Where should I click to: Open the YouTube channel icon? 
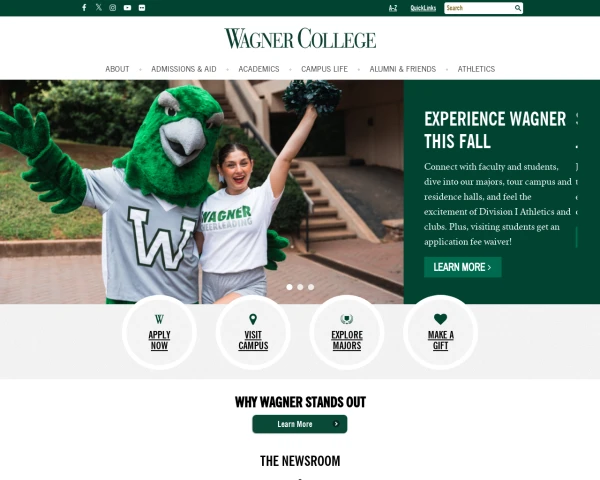(x=127, y=8)
